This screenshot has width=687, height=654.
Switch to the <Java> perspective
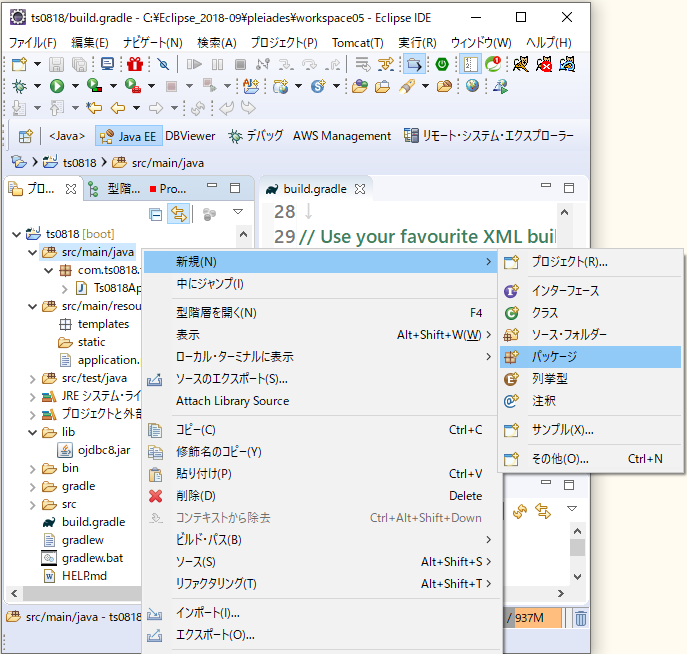click(x=67, y=136)
